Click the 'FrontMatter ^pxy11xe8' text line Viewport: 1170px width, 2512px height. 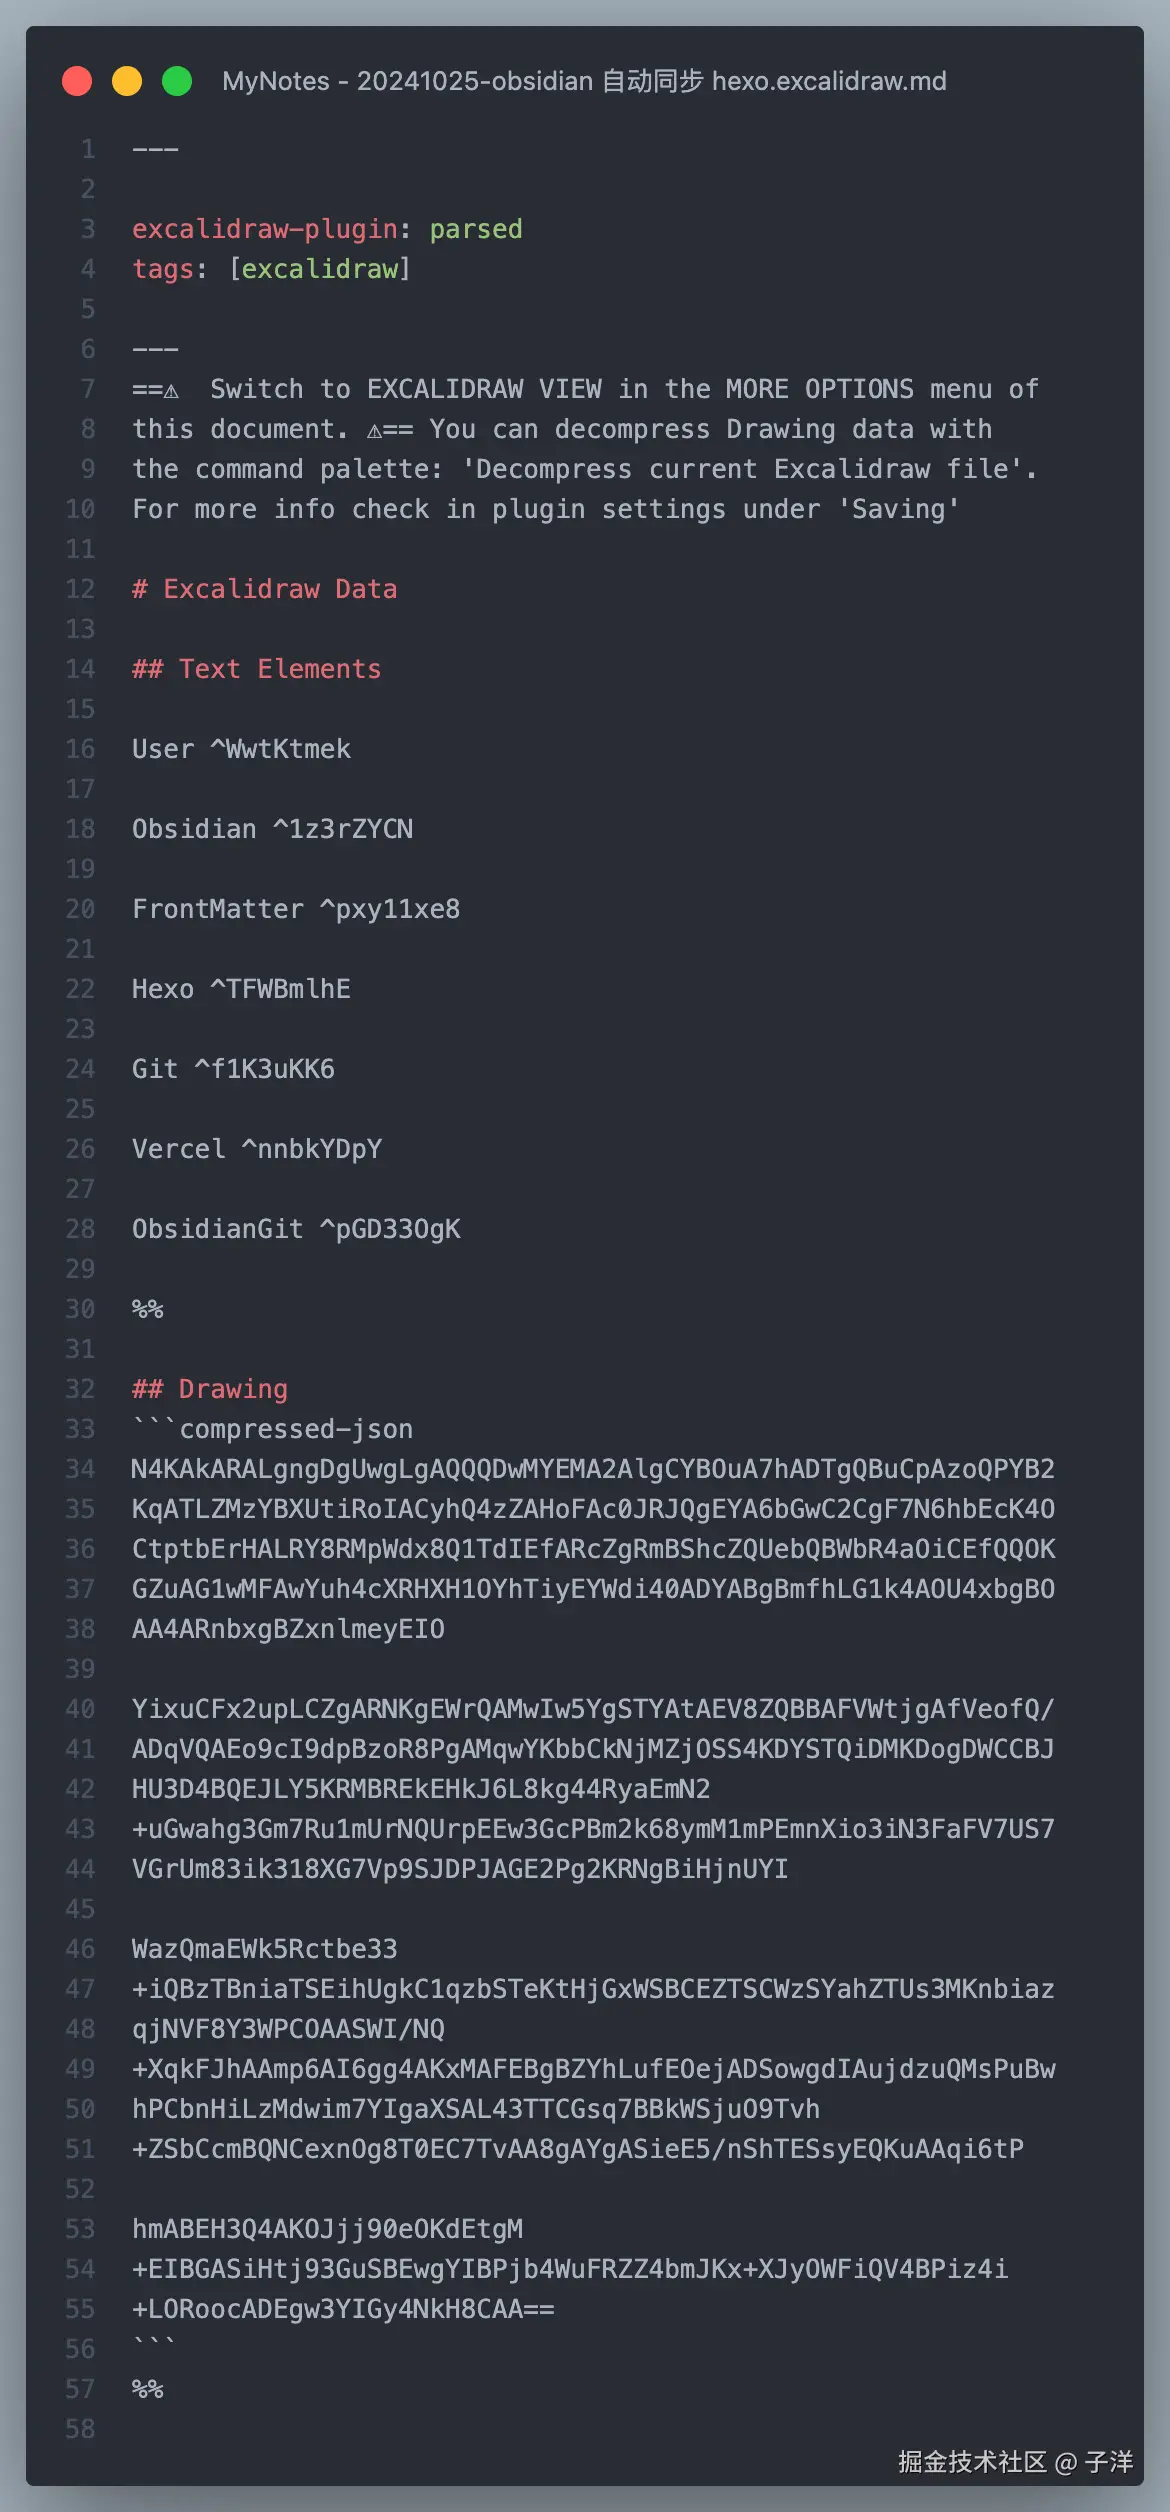[296, 909]
